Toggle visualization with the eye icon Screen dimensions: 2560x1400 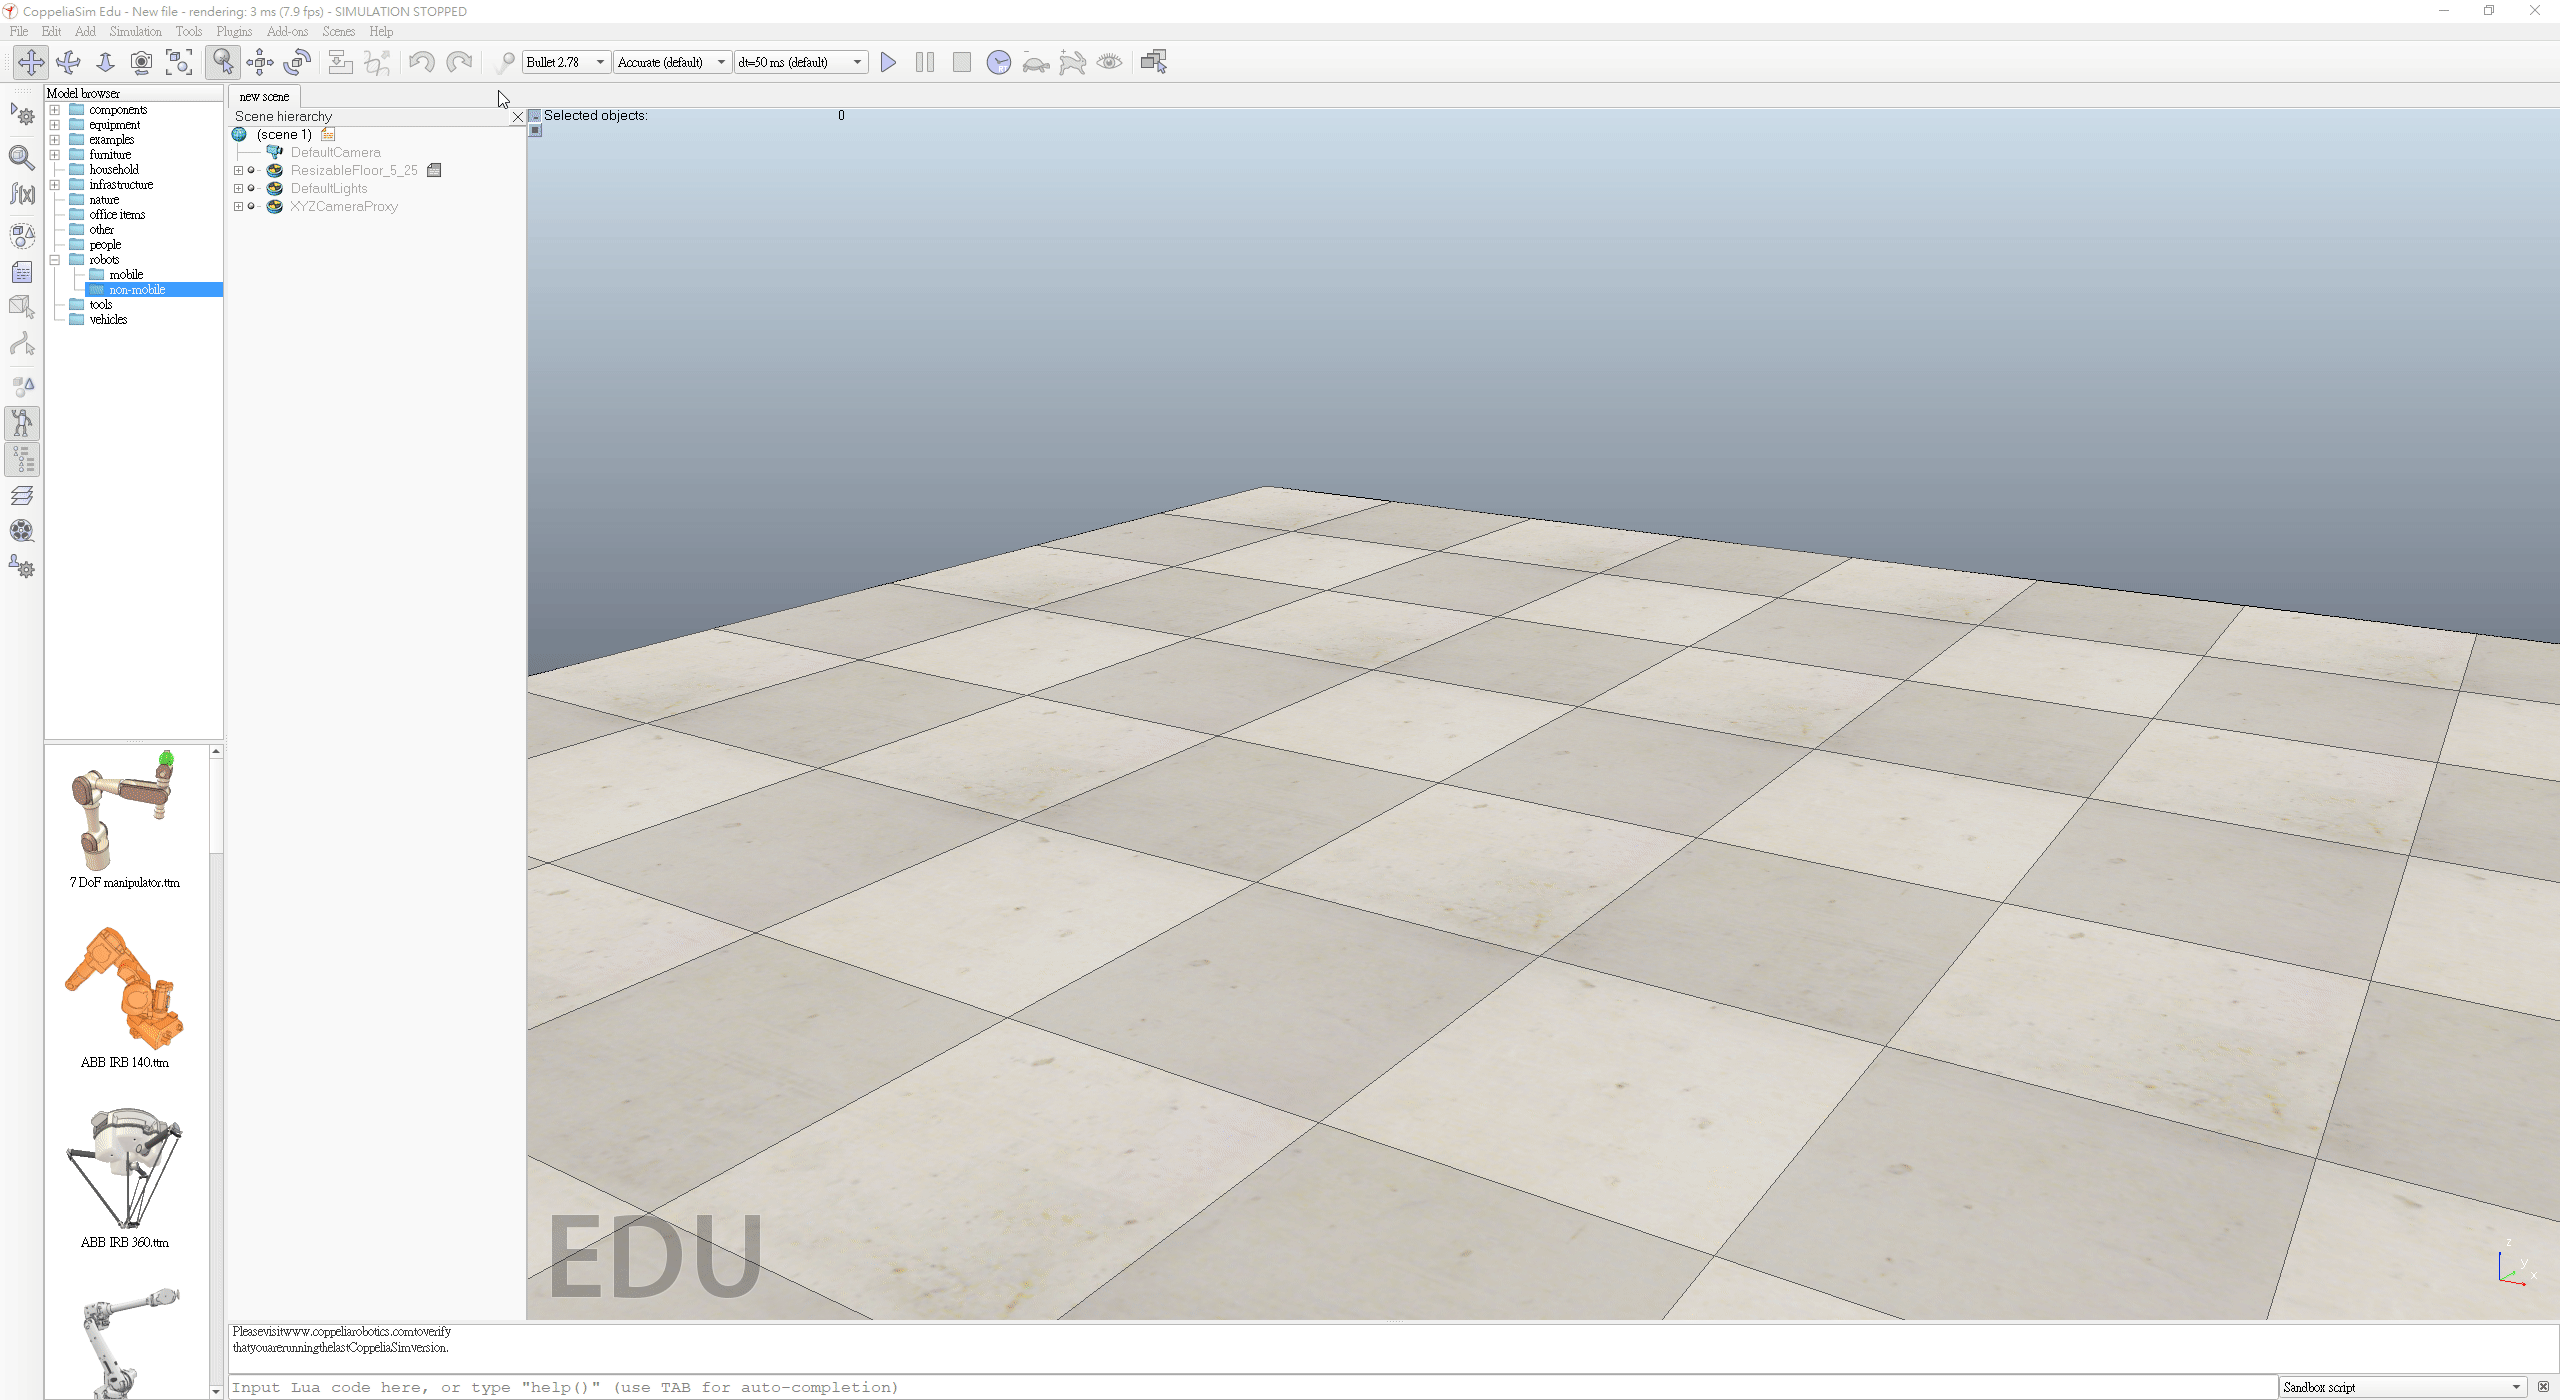click(1110, 62)
